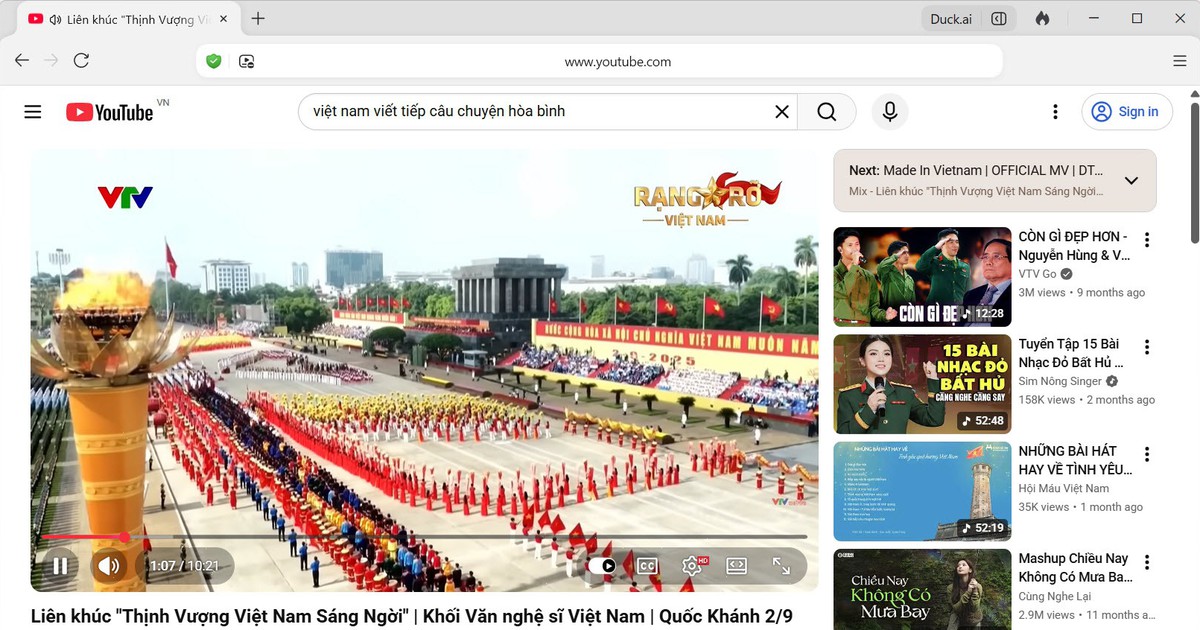Open NHỮNG BÀI HÁT HAY VỀ TÌNH YÊU thumbnail
Image resolution: width=1200 pixels, height=630 pixels.
(x=922, y=491)
